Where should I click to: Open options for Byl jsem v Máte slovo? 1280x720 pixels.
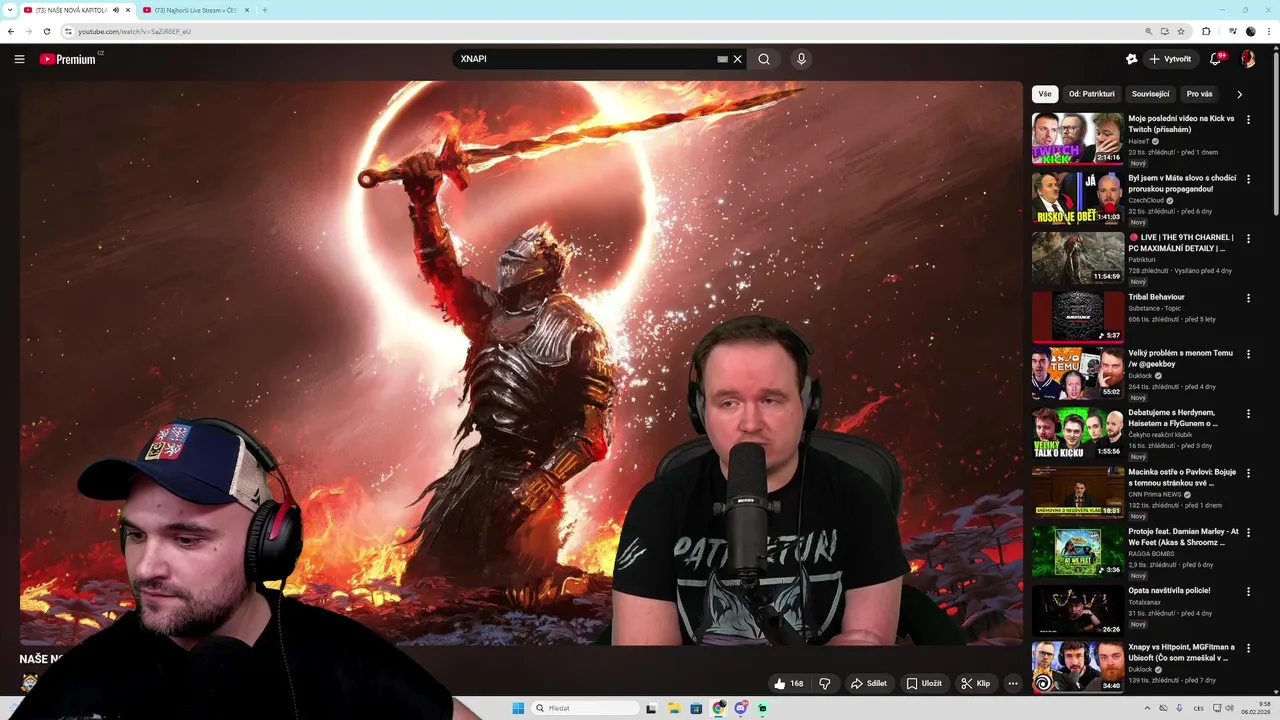click(1248, 179)
